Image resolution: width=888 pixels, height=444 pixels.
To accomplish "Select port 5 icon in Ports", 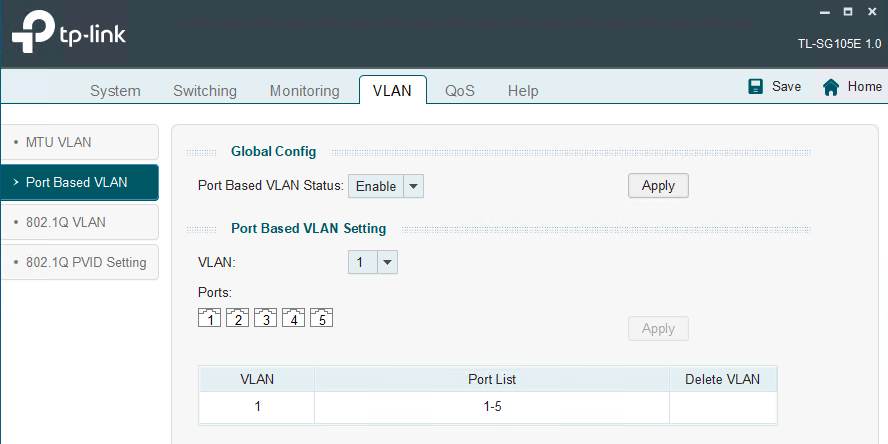I will (321, 319).
